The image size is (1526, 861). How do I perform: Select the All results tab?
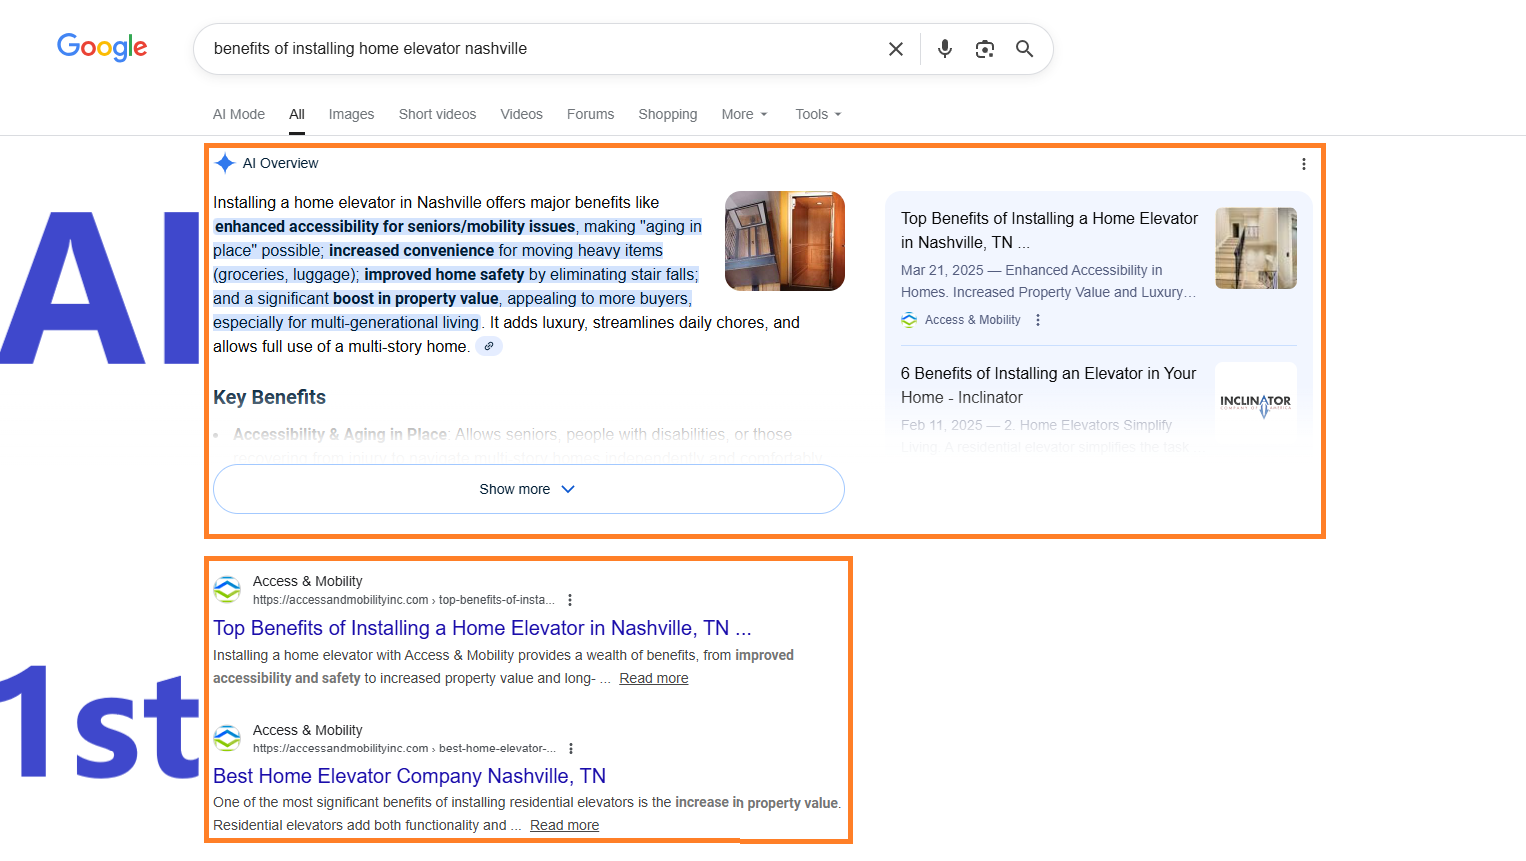pyautogui.click(x=297, y=114)
